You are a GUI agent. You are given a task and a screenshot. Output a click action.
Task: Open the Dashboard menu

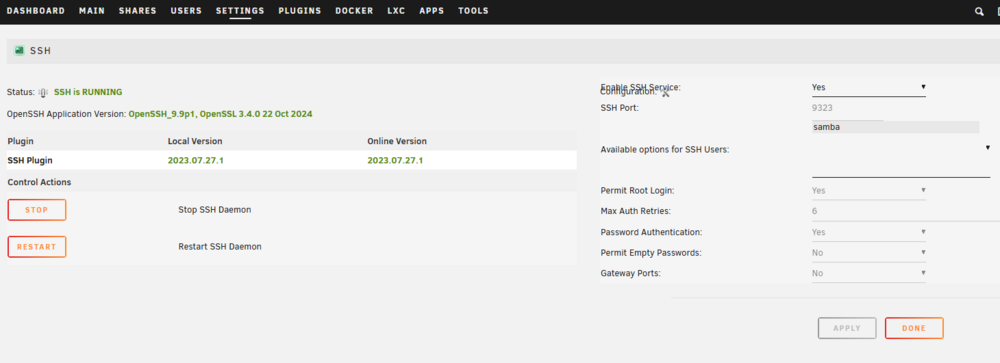(x=36, y=11)
